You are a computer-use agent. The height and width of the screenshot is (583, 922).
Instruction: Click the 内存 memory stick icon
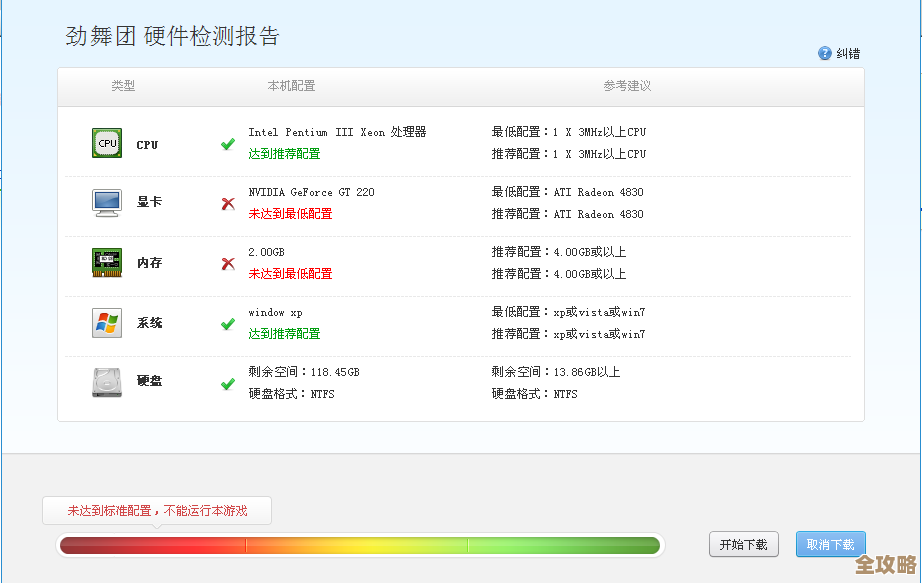106,262
